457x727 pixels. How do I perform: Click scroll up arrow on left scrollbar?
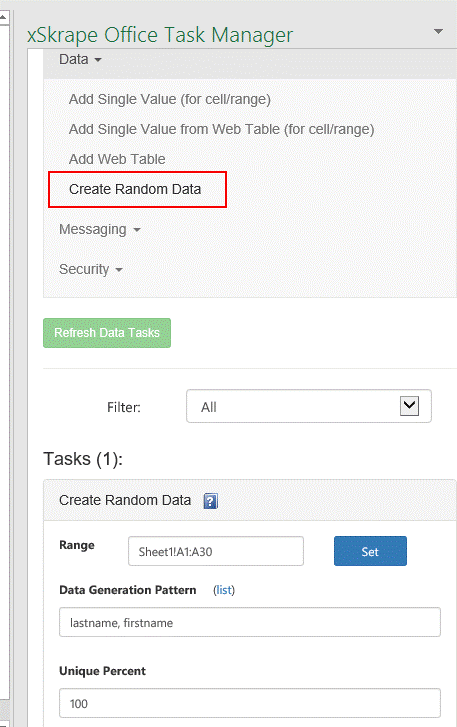click(x=3, y=18)
